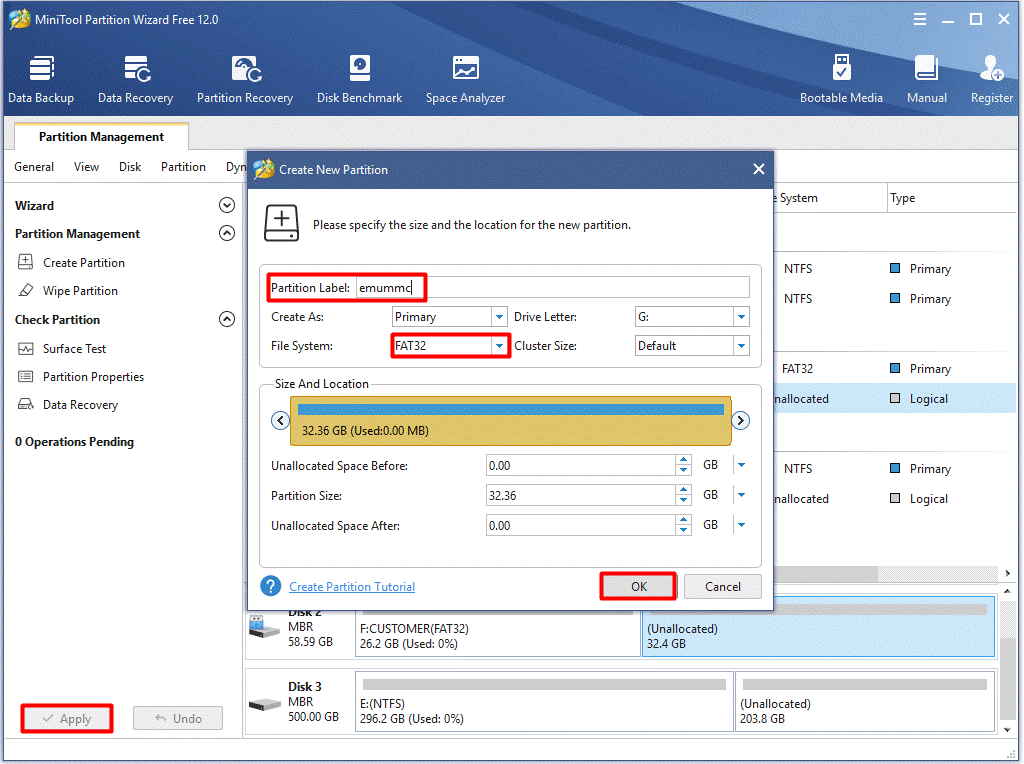Click the partition size bar in Size And Location
The height and width of the screenshot is (764, 1024).
511,421
